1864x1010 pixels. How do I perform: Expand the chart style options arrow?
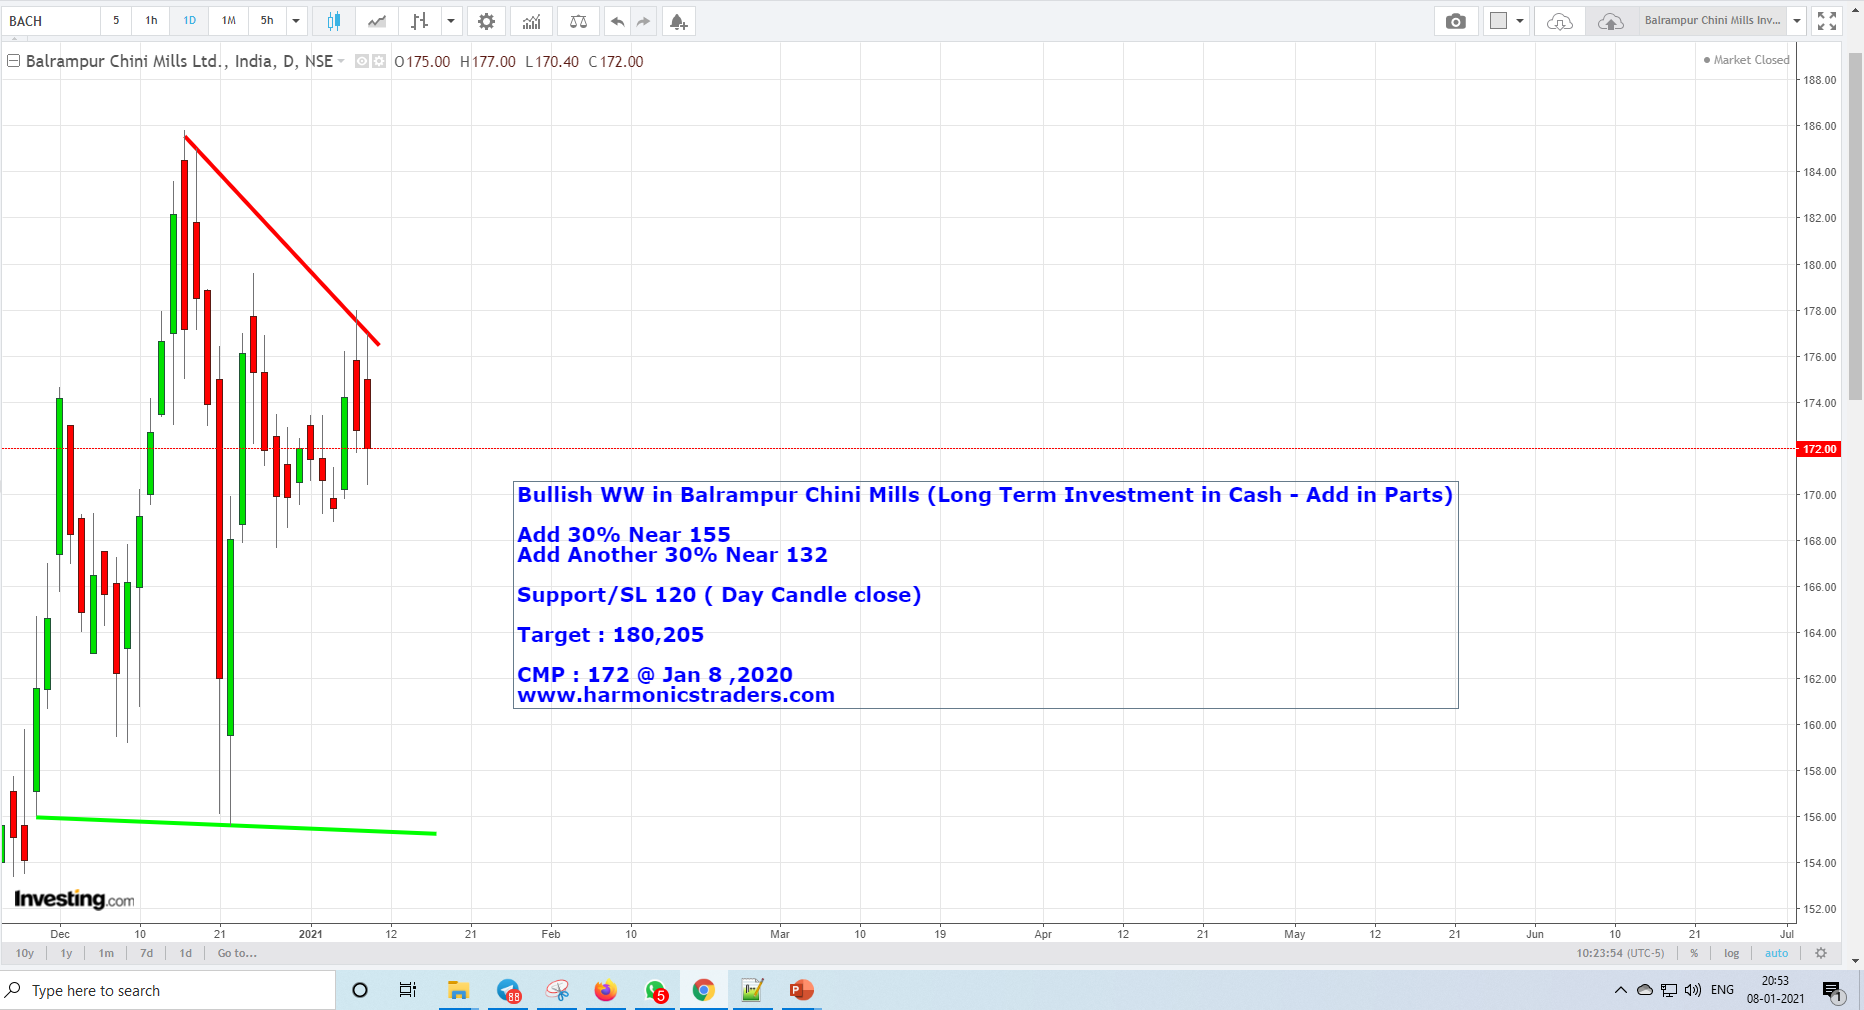(451, 20)
